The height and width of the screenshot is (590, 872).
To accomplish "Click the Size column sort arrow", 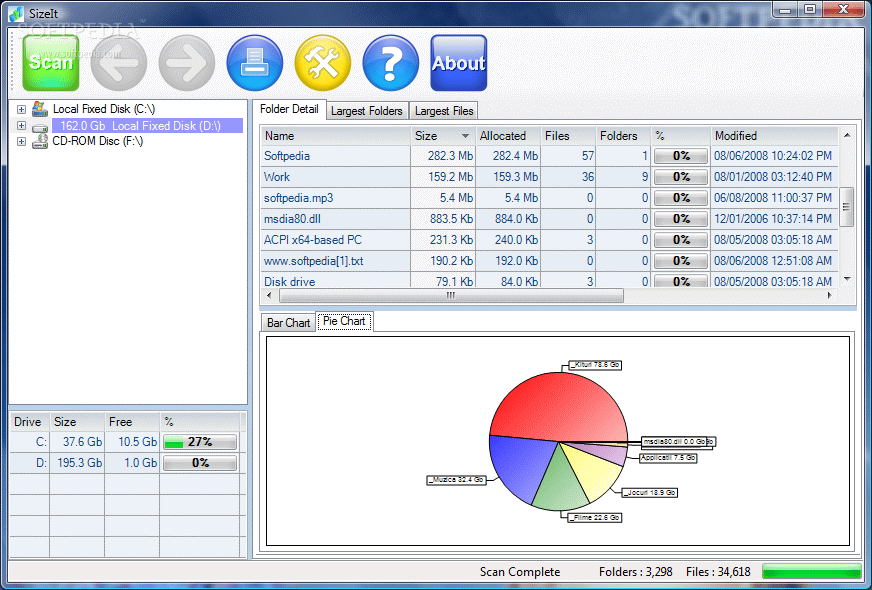I will (465, 136).
